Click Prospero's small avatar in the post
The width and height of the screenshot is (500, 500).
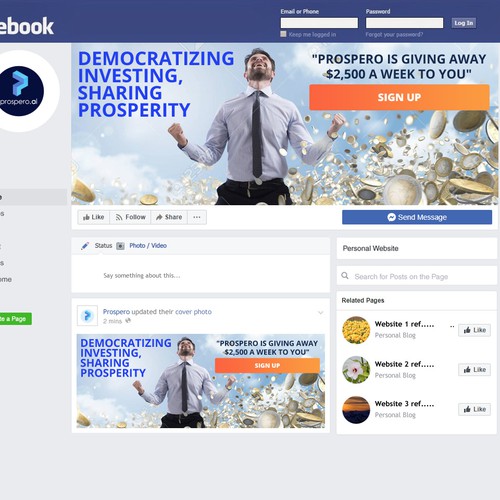pos(87,315)
